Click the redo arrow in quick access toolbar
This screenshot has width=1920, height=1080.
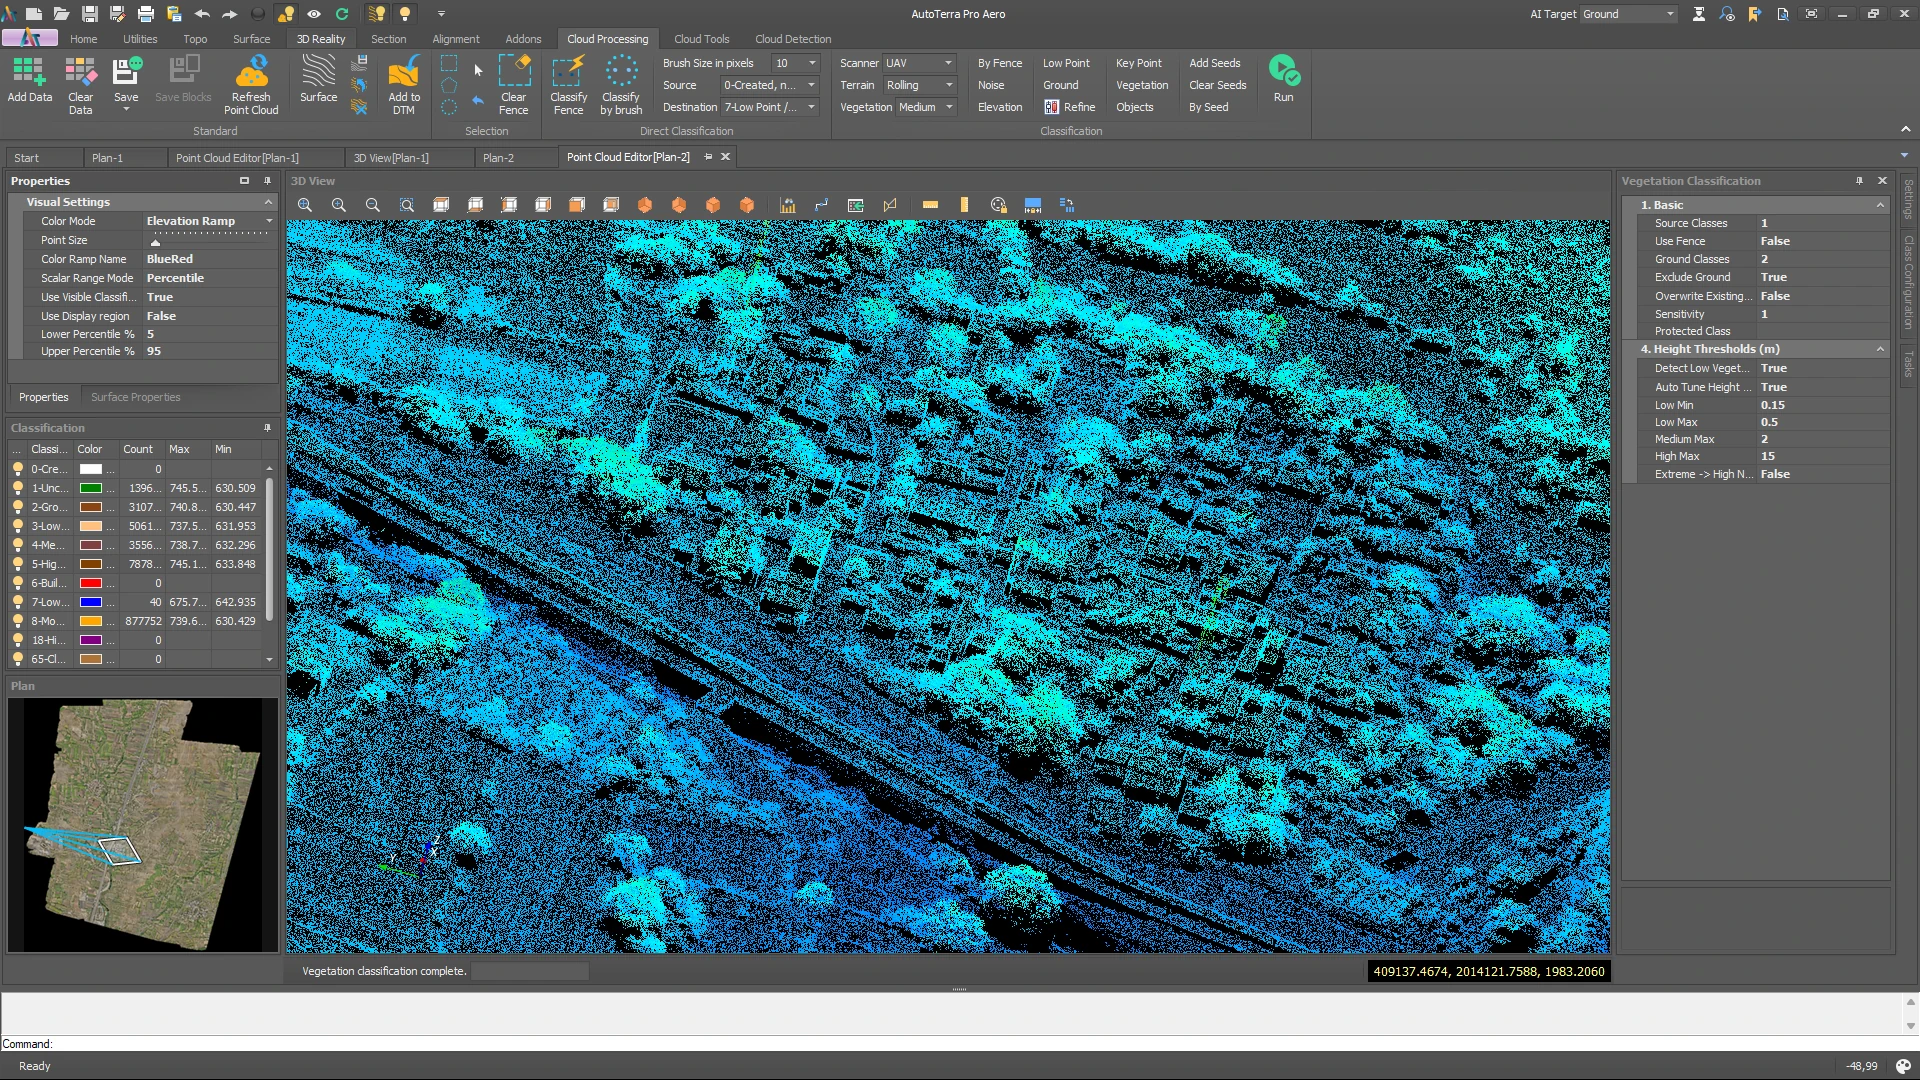tap(229, 14)
